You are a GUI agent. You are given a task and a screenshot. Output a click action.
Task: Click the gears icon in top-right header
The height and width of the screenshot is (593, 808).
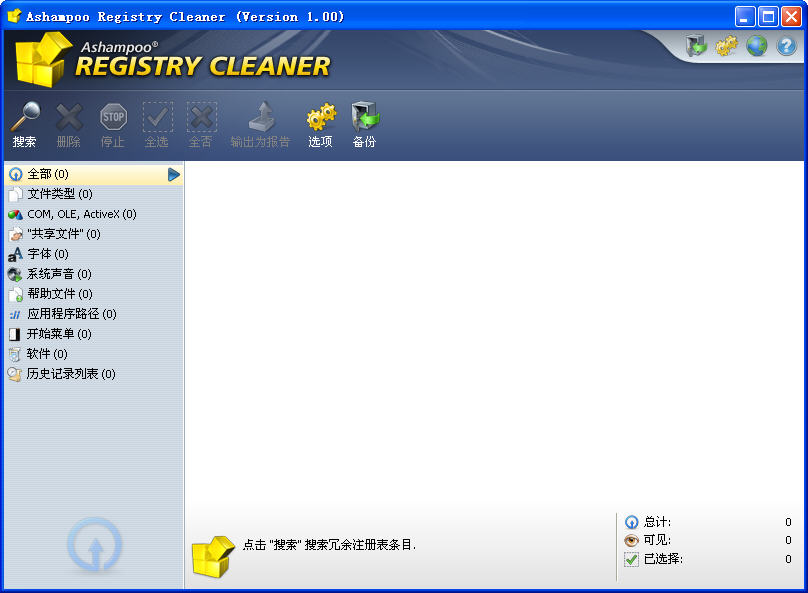(726, 46)
